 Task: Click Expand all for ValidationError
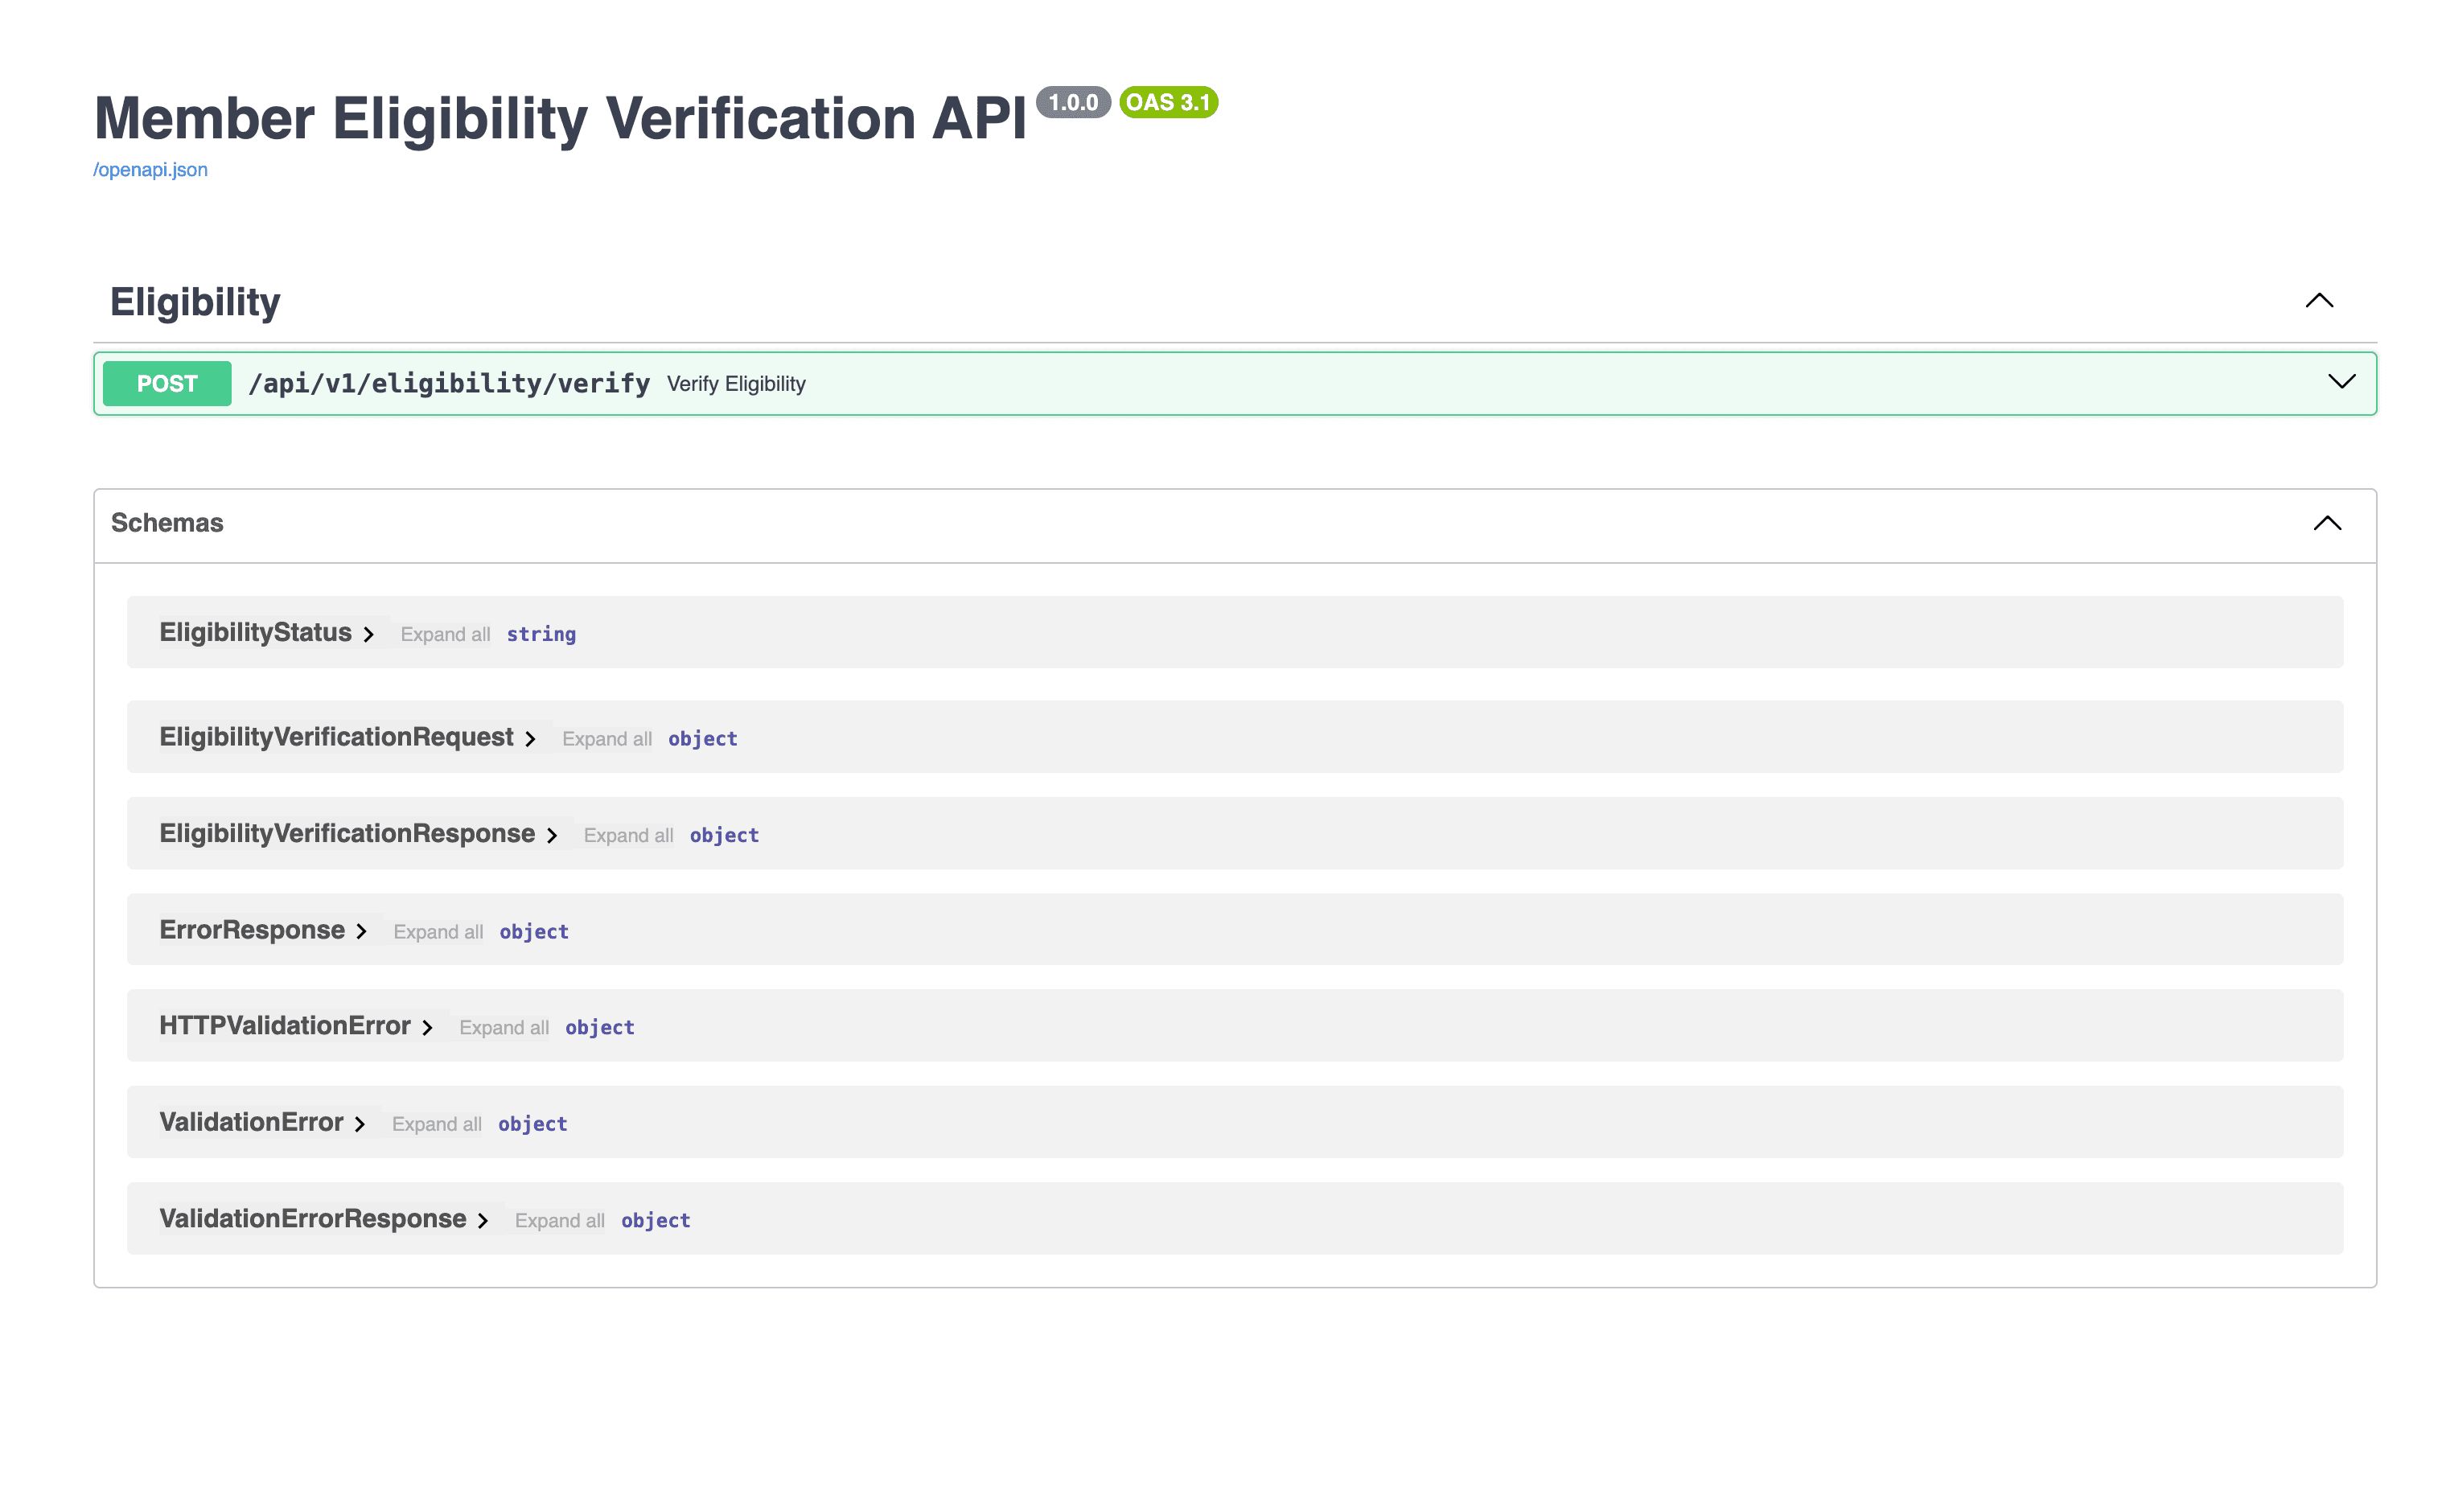436,1125
